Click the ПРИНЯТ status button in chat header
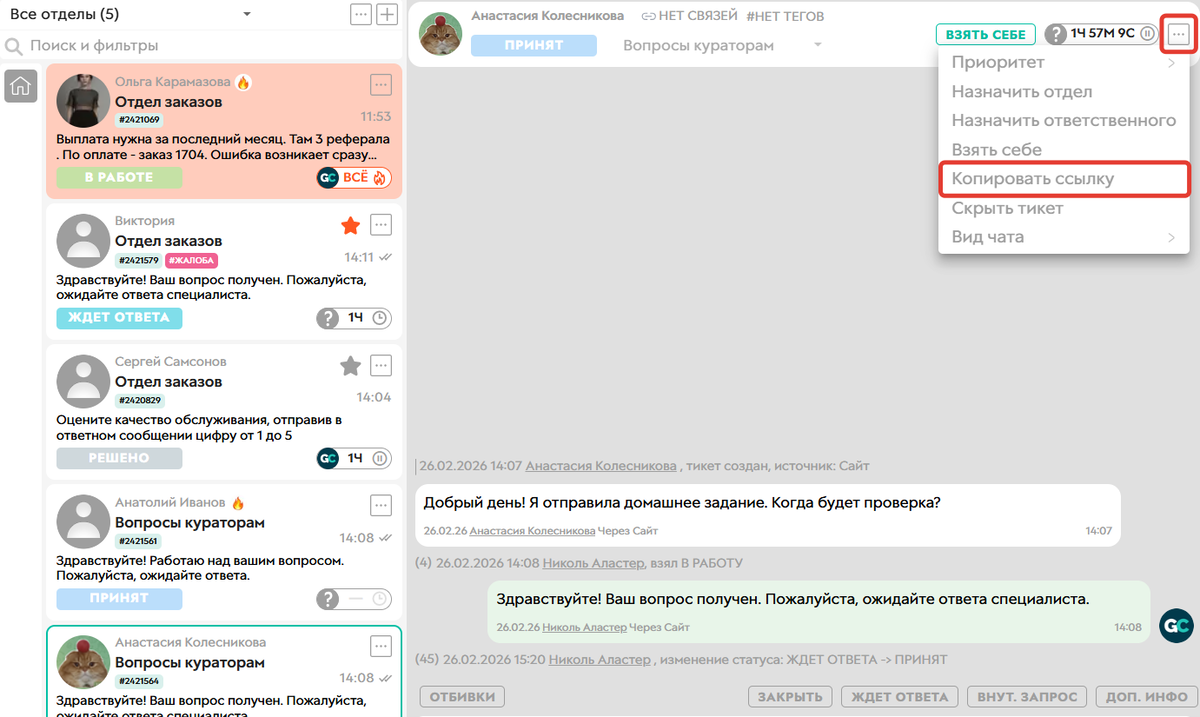1200x717 pixels. click(534, 45)
